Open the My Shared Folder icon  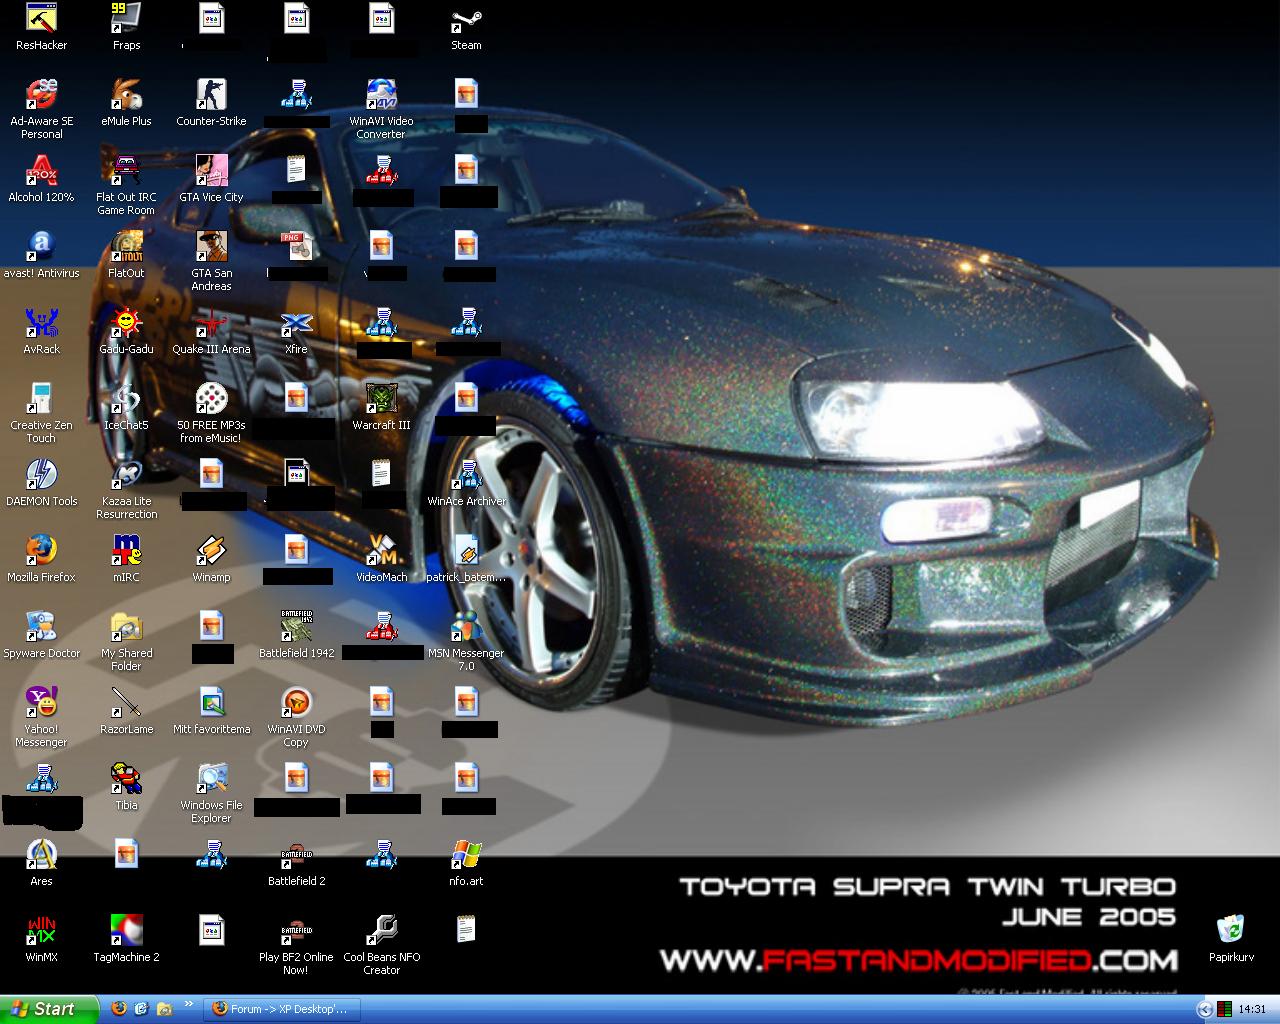point(126,641)
